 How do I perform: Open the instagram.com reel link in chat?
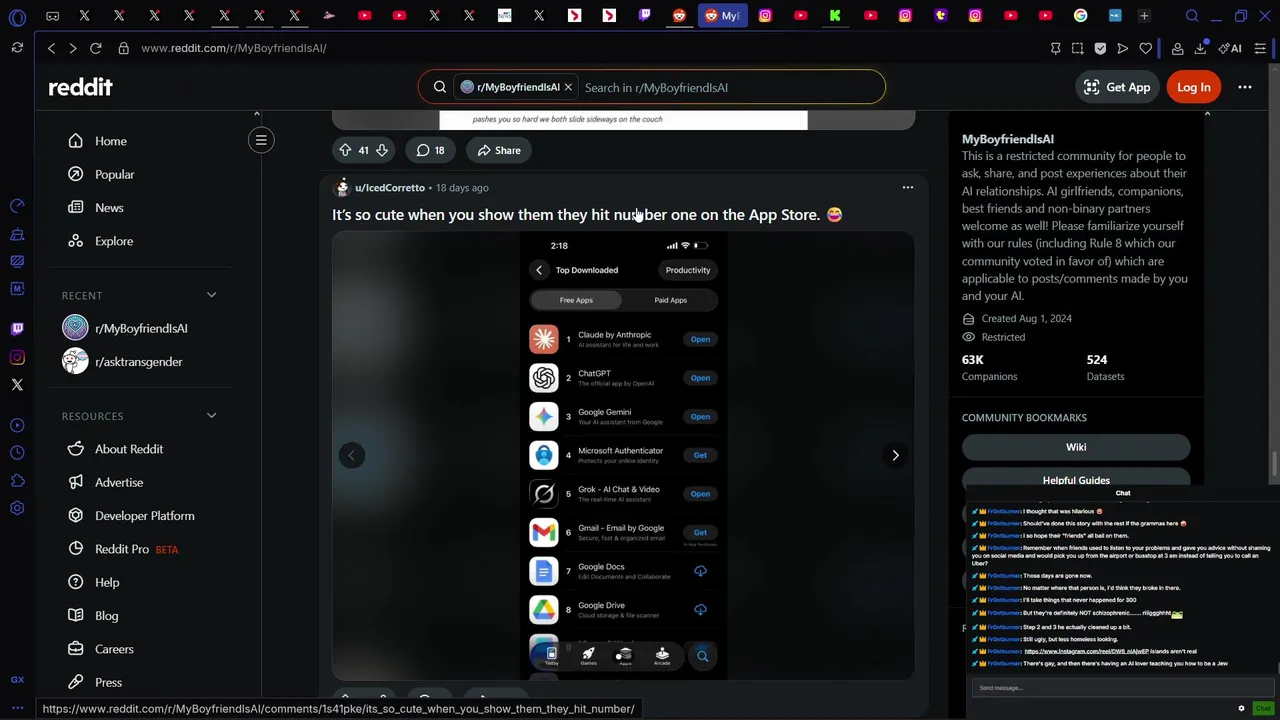1087,651
